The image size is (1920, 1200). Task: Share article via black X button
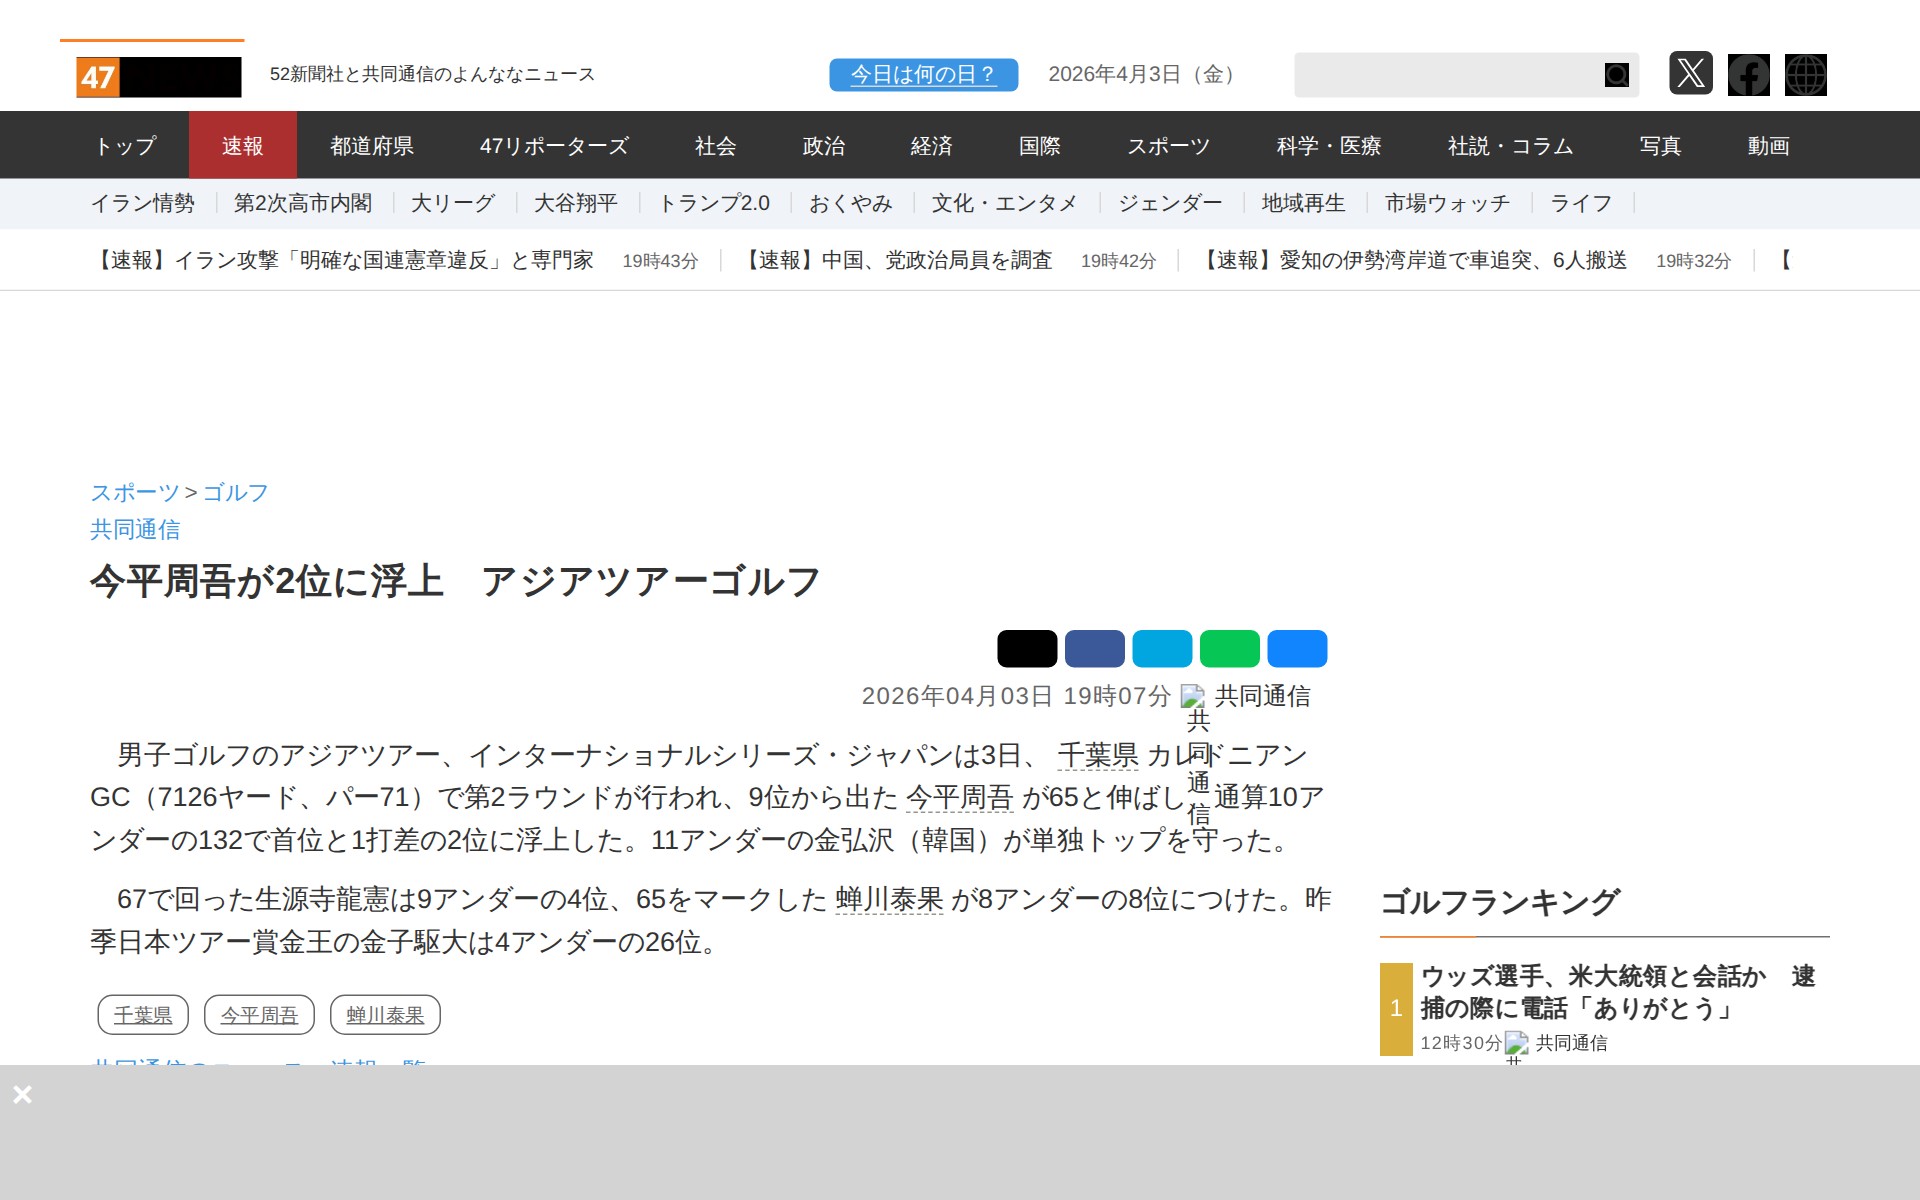1026,649
